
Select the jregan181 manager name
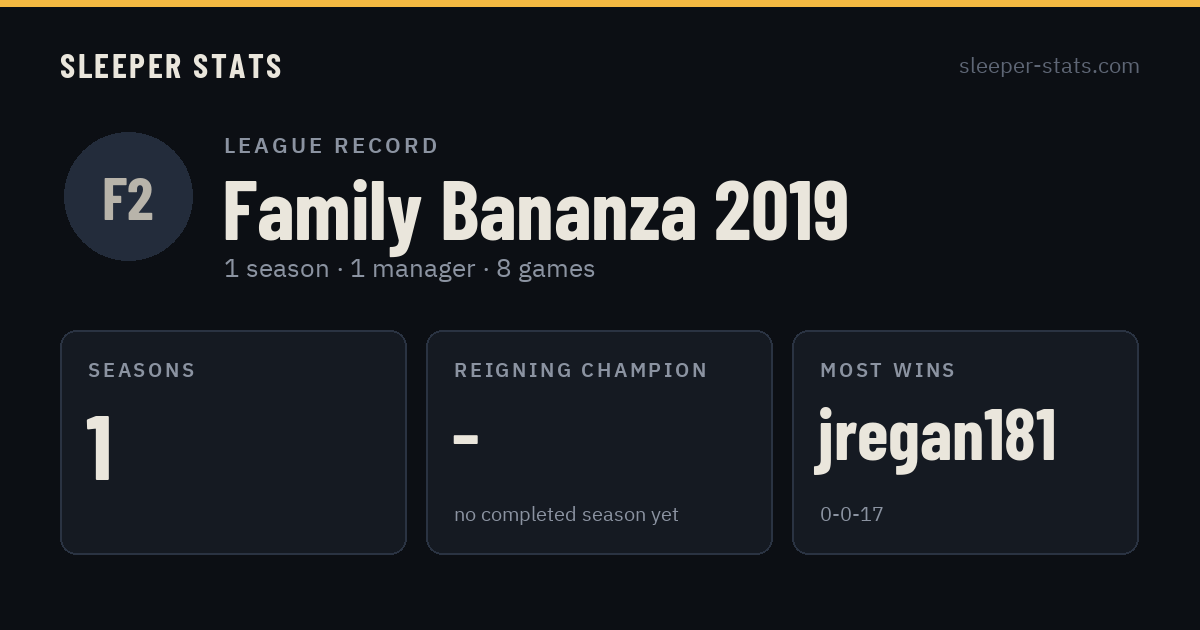point(938,438)
